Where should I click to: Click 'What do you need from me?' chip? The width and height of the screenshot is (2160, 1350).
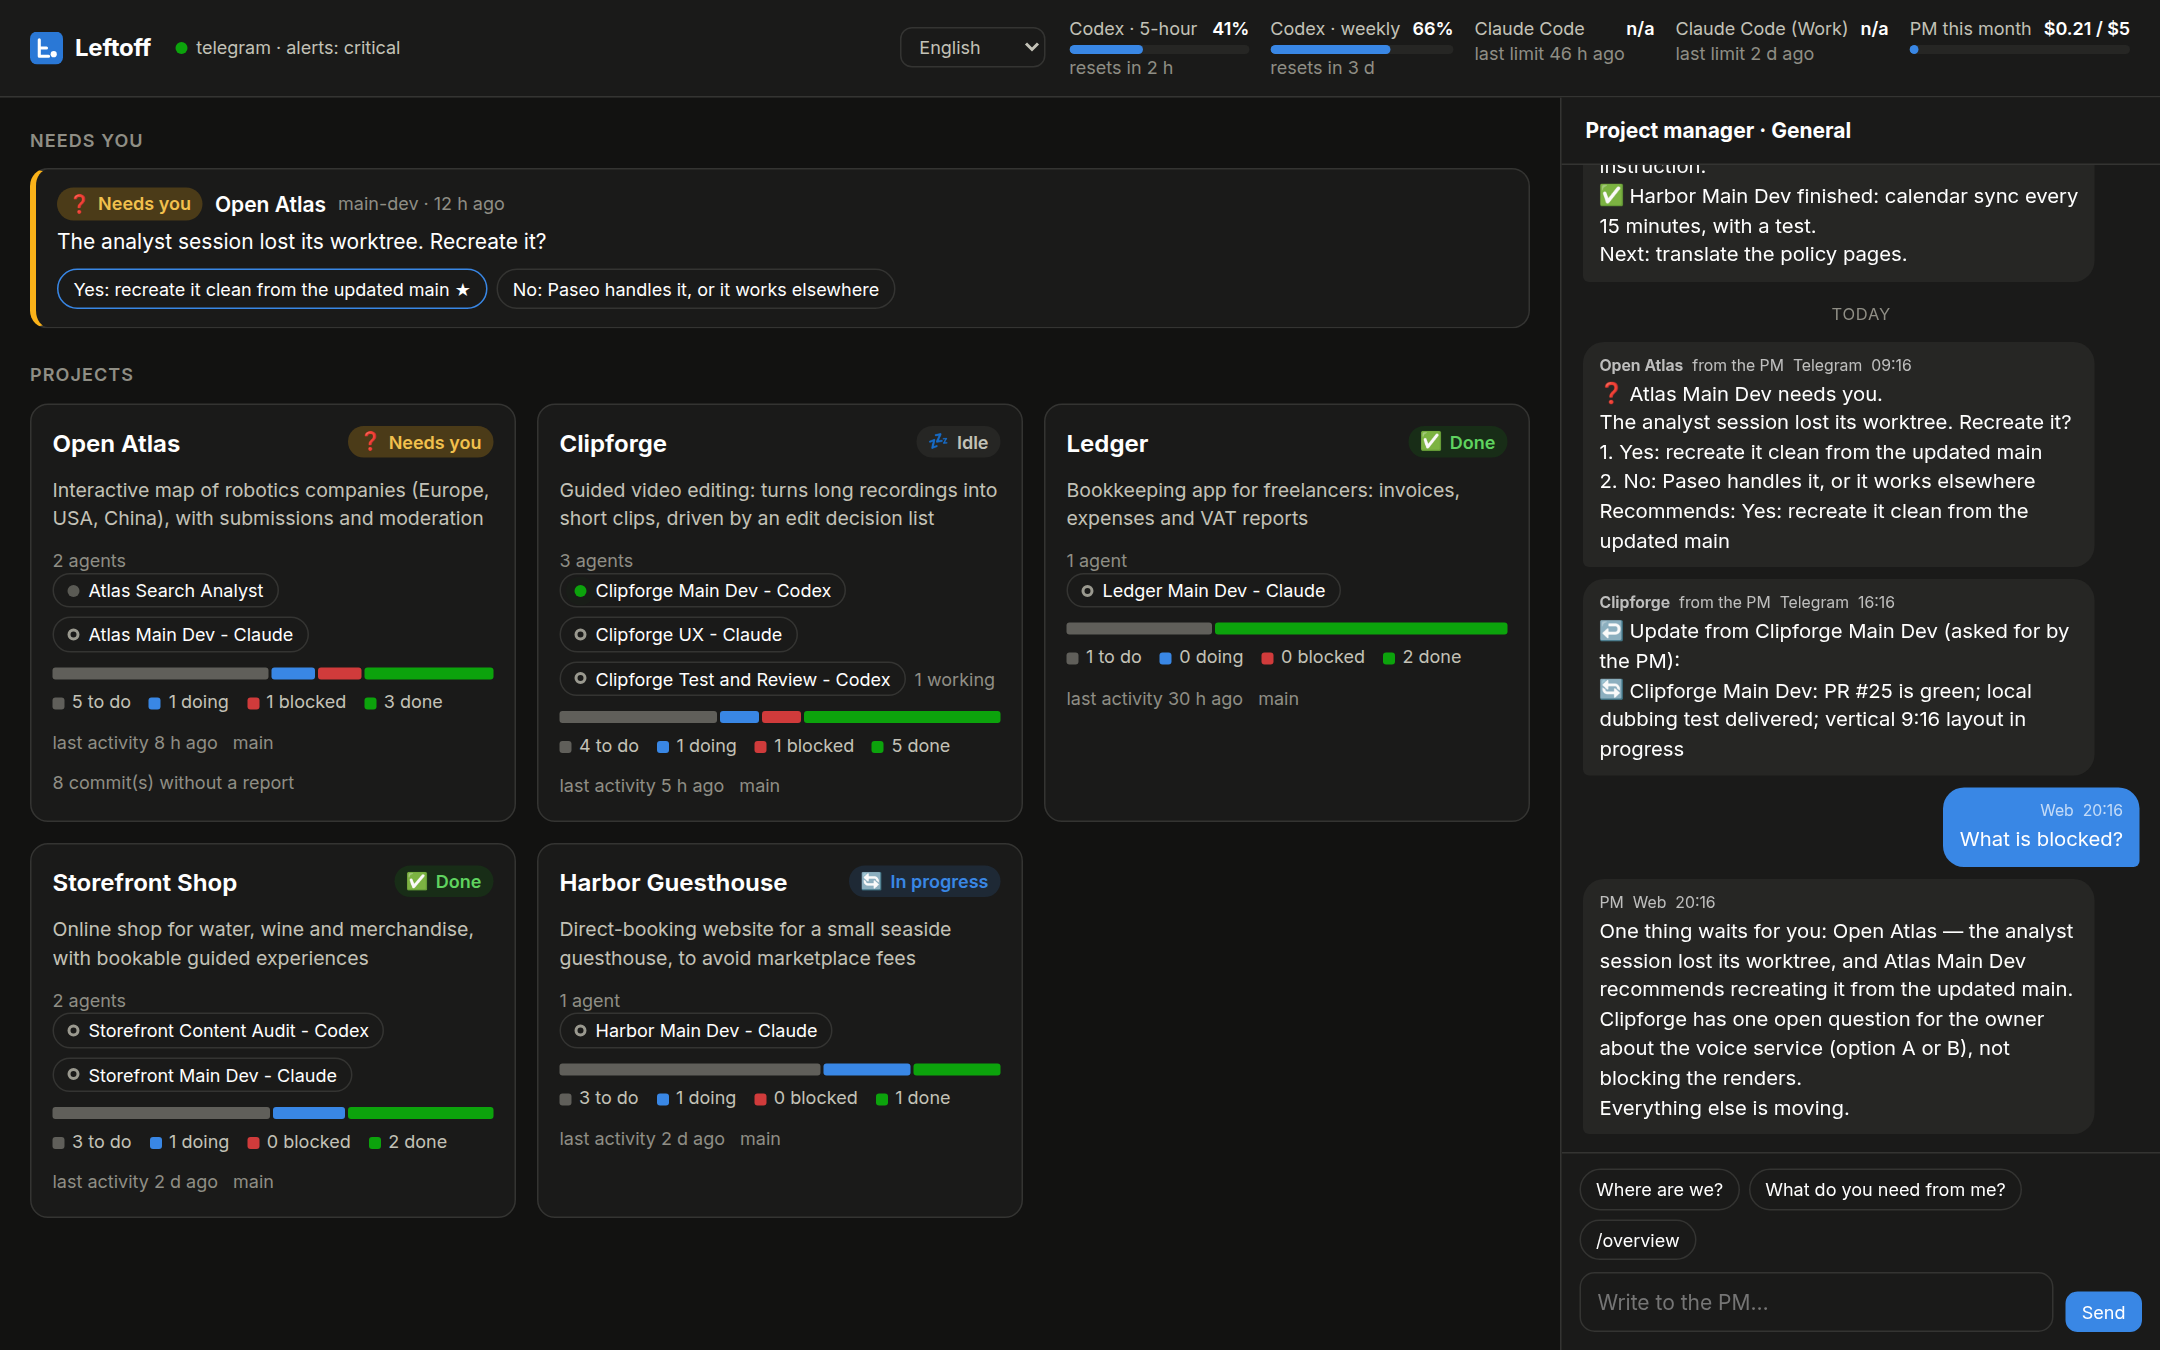tap(1885, 1189)
